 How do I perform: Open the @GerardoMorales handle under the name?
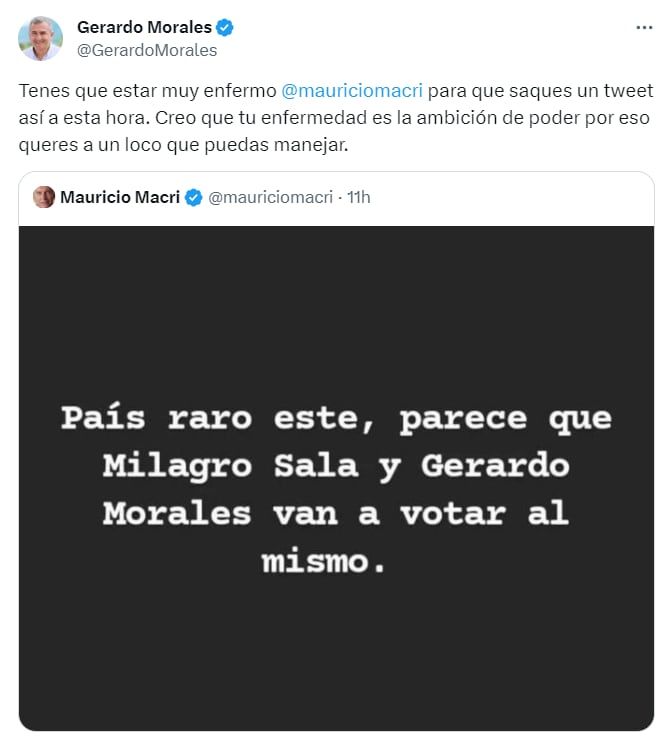click(146, 50)
